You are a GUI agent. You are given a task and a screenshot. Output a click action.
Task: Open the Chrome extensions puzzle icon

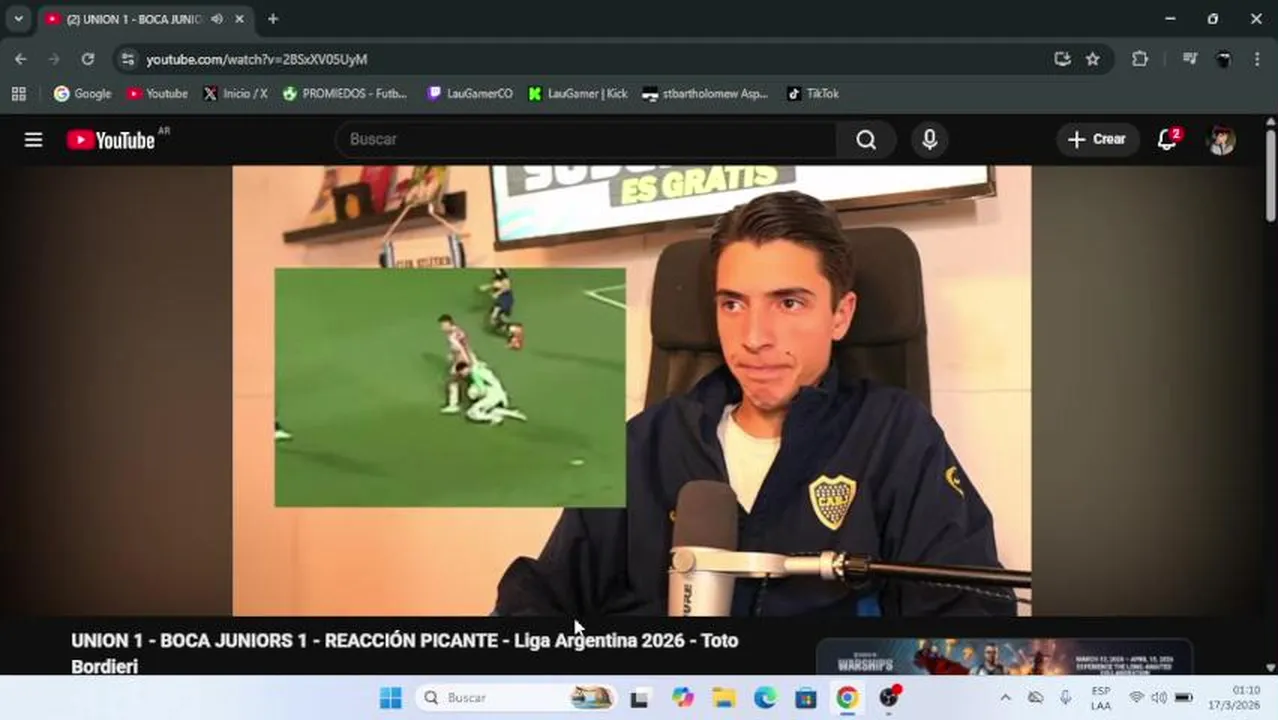1139,59
